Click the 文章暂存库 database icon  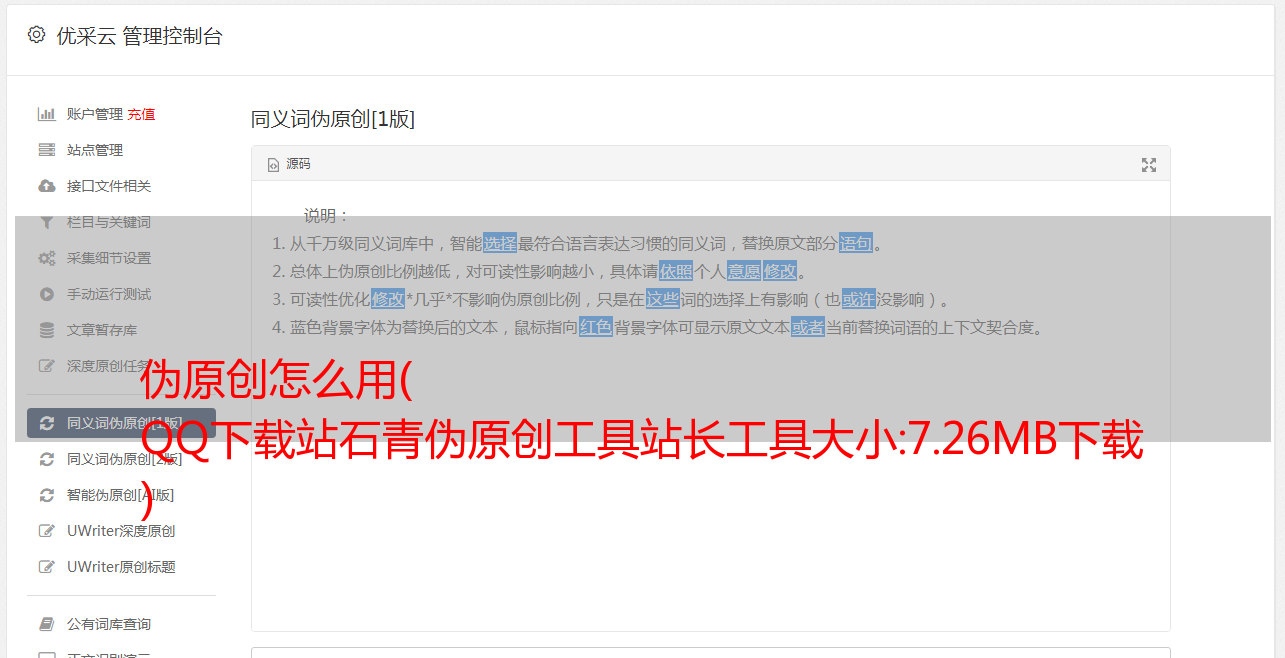46,330
